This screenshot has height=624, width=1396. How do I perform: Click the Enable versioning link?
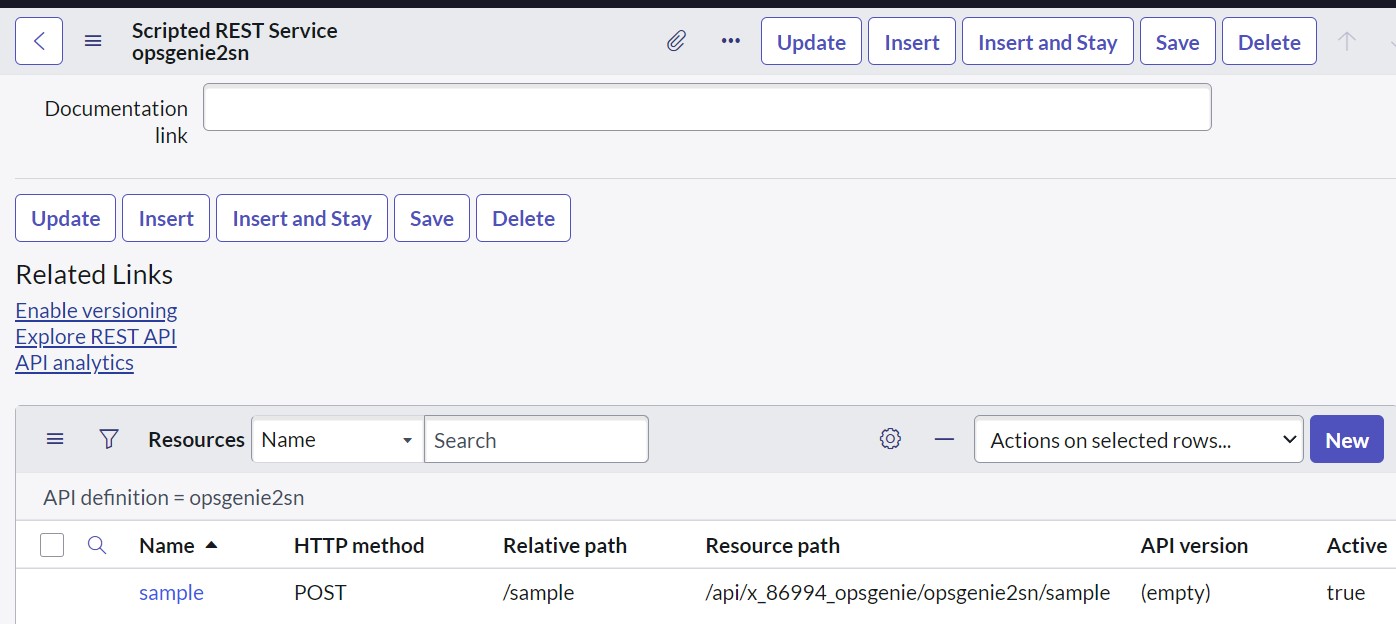[x=96, y=310]
